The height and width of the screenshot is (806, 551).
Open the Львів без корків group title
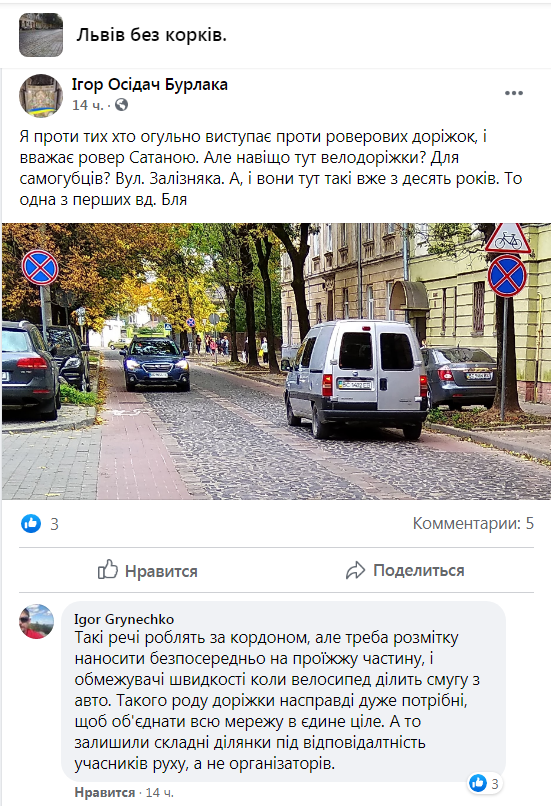pos(152,35)
